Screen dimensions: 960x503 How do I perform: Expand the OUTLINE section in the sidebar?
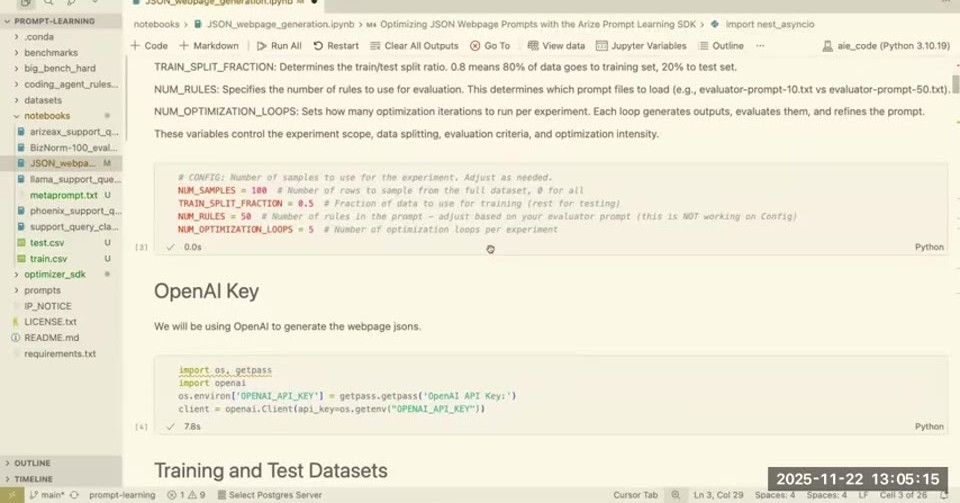tap(32, 463)
